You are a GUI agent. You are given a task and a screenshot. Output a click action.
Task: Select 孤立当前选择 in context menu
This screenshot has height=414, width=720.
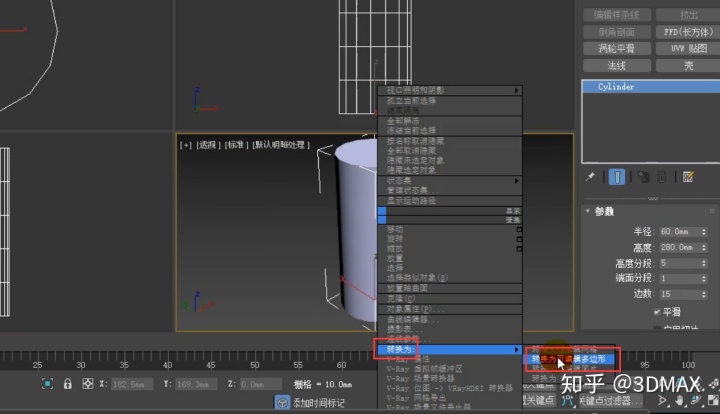[450, 101]
